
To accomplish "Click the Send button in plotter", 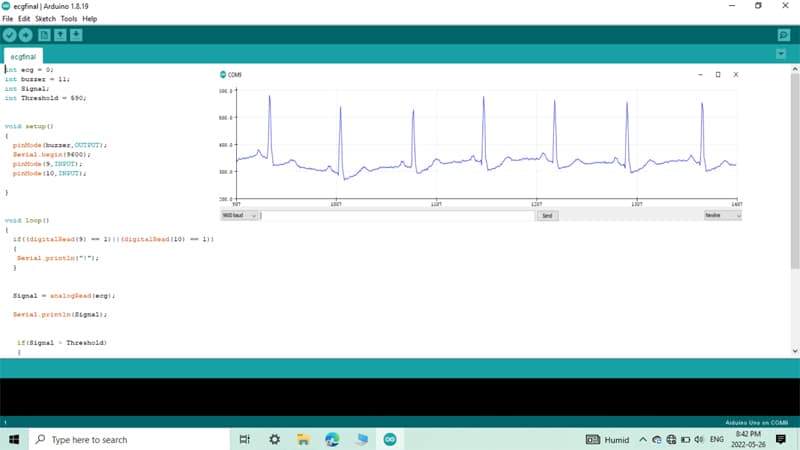I will [547, 215].
